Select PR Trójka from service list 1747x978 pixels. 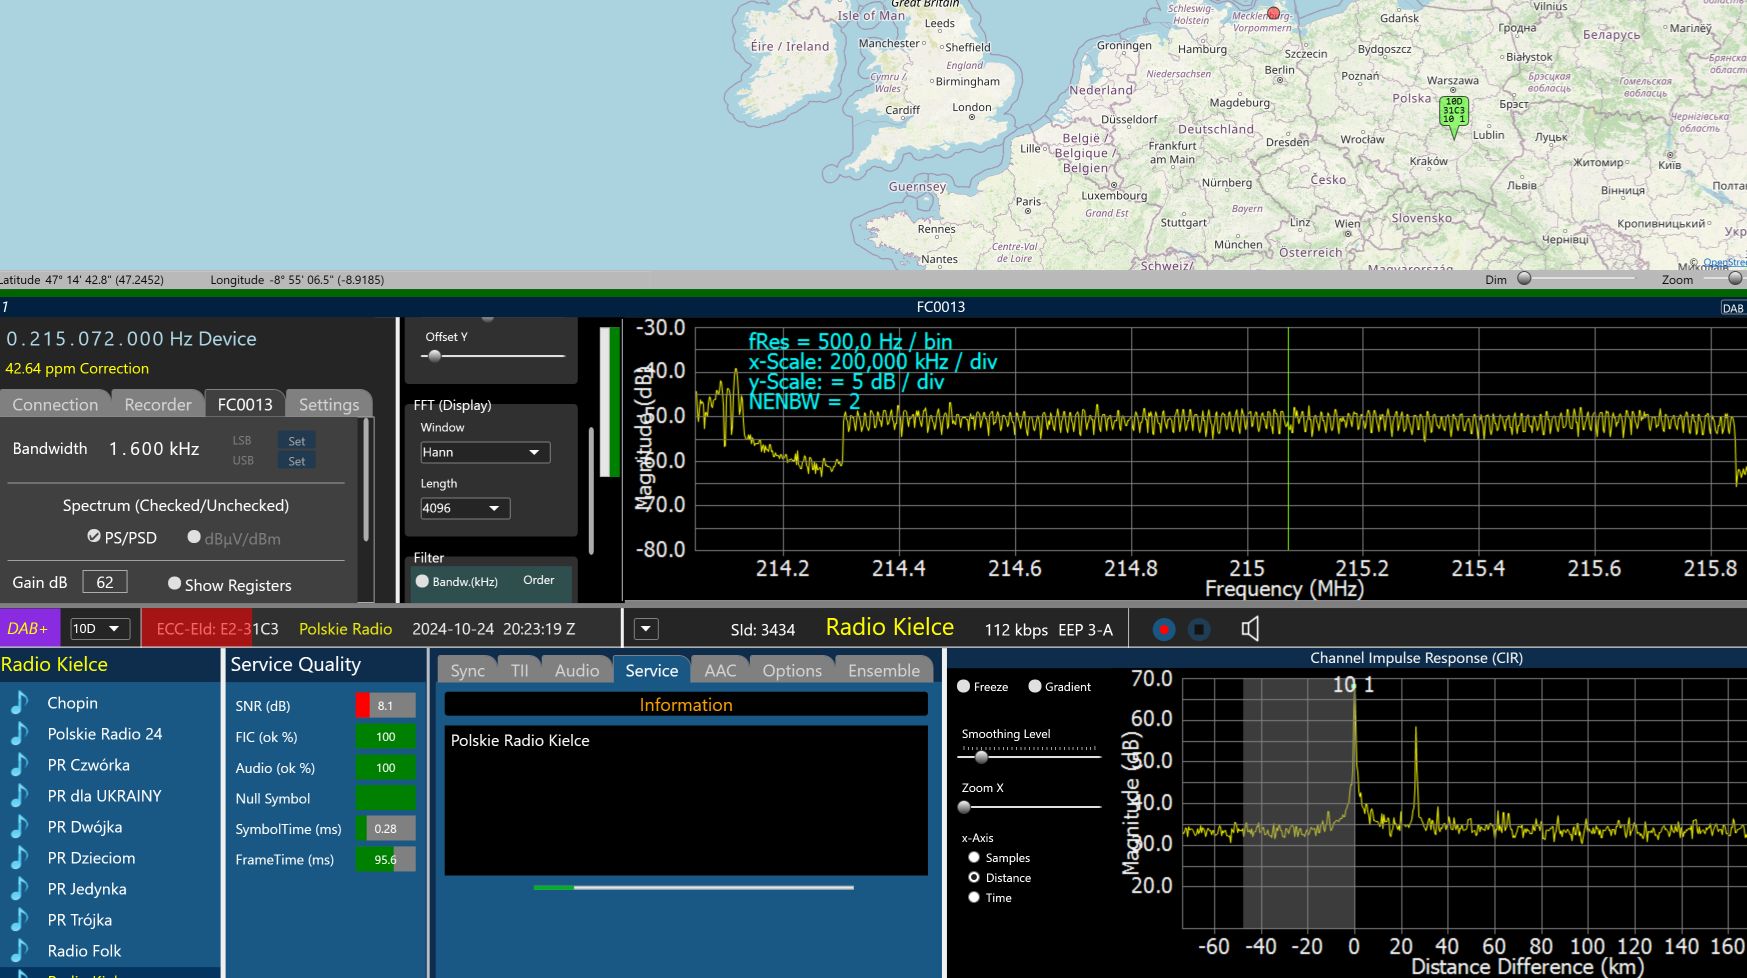pos(80,920)
